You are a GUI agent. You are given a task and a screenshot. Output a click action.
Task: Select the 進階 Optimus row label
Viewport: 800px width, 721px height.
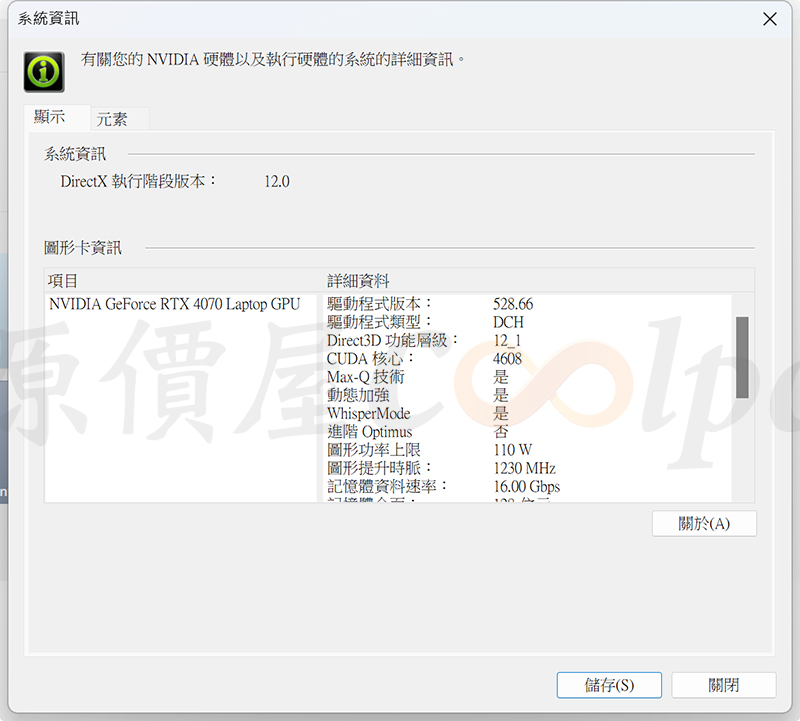pos(369,432)
